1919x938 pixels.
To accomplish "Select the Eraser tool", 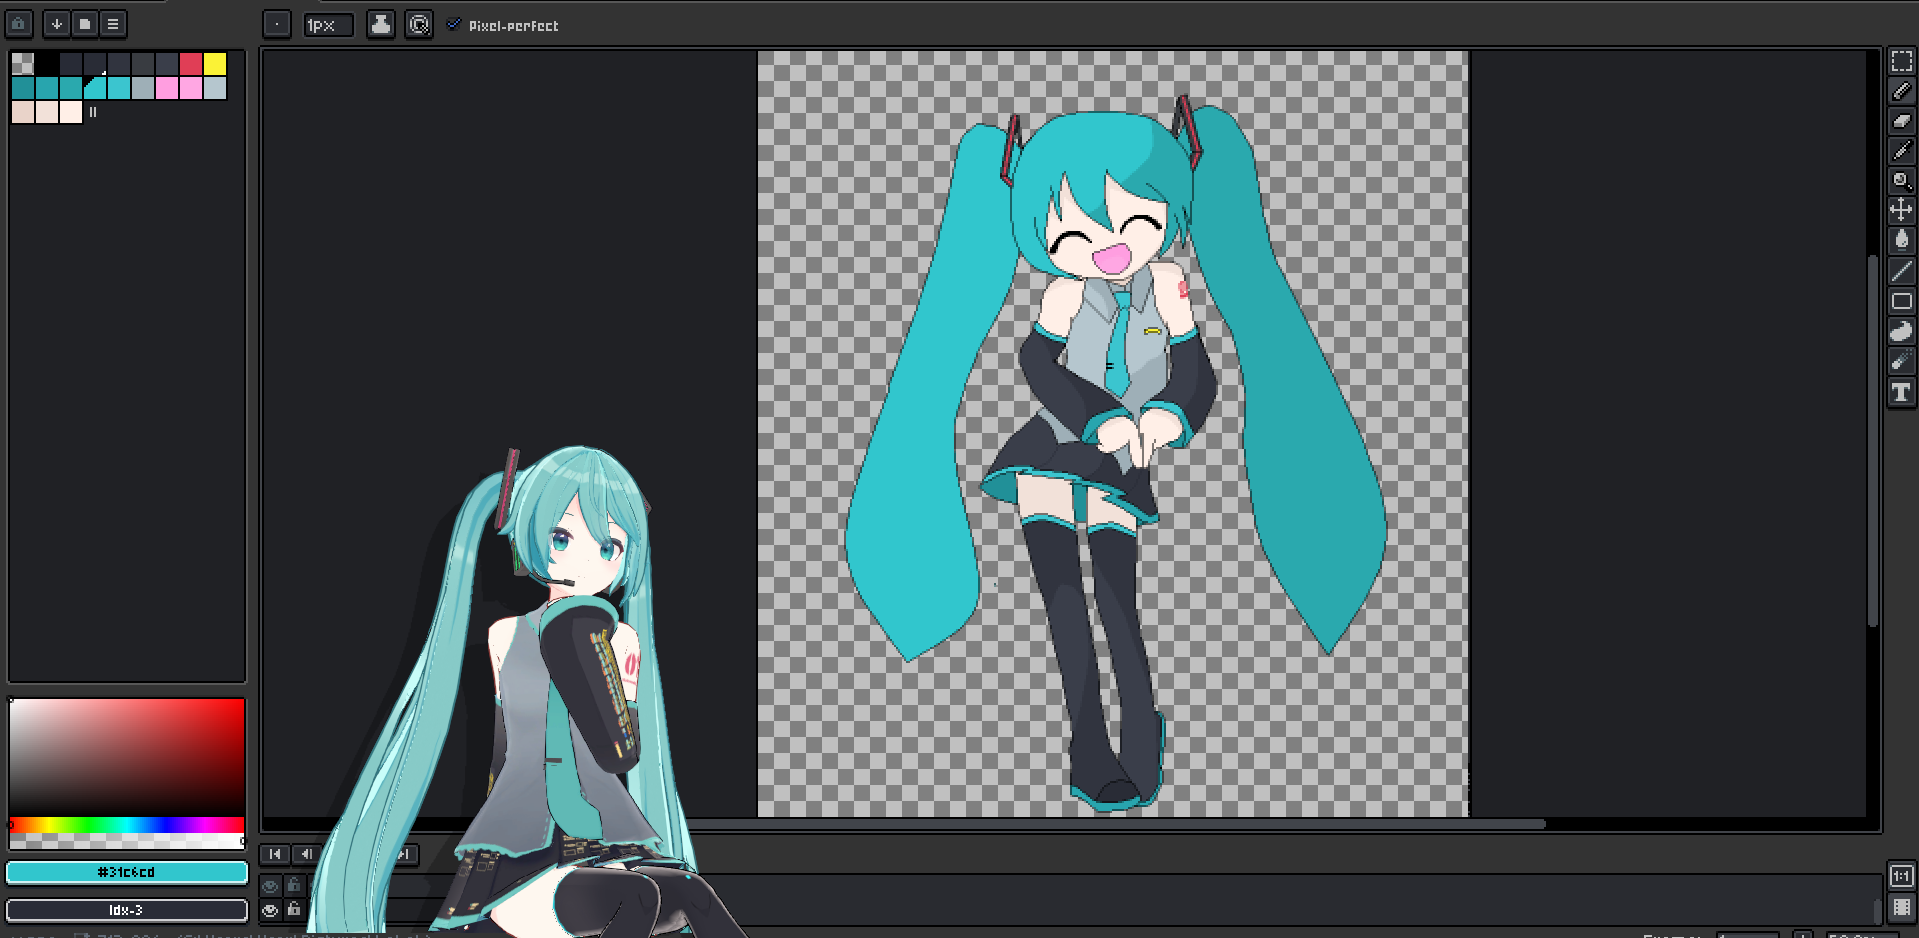I will click(x=1901, y=121).
